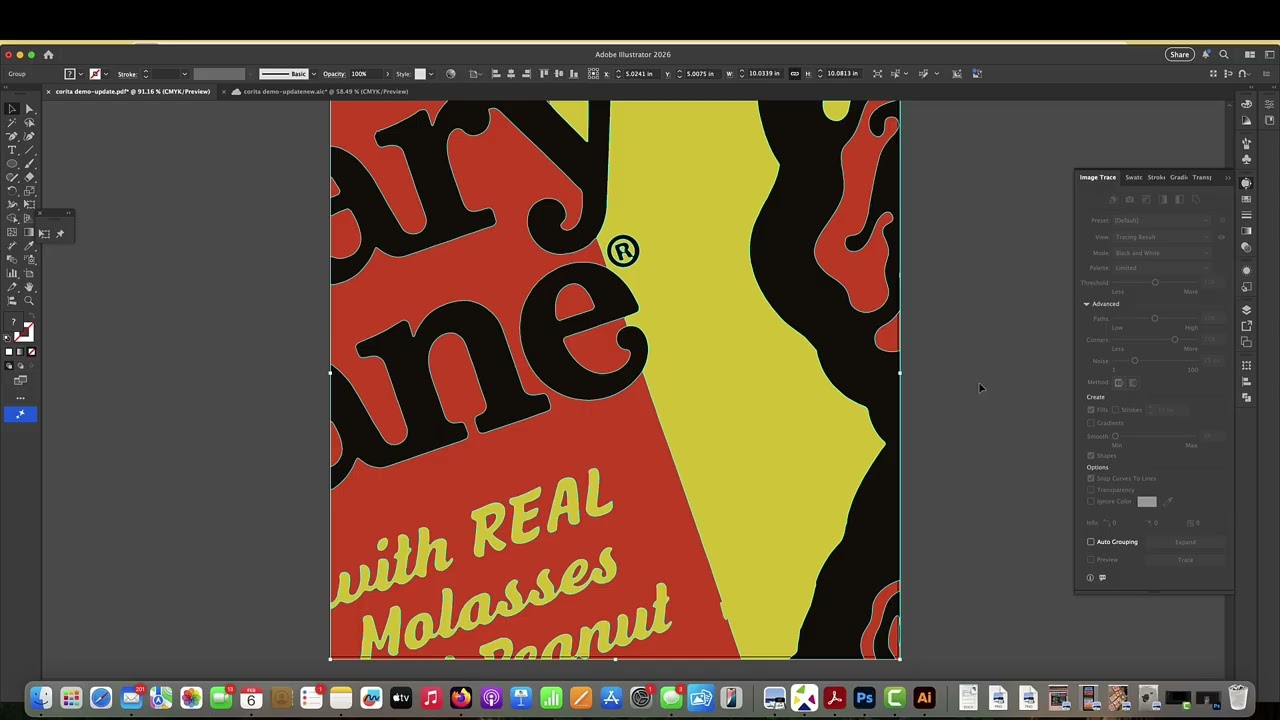
Task: Open the Stroke weight dropdown
Action: [x=184, y=74]
